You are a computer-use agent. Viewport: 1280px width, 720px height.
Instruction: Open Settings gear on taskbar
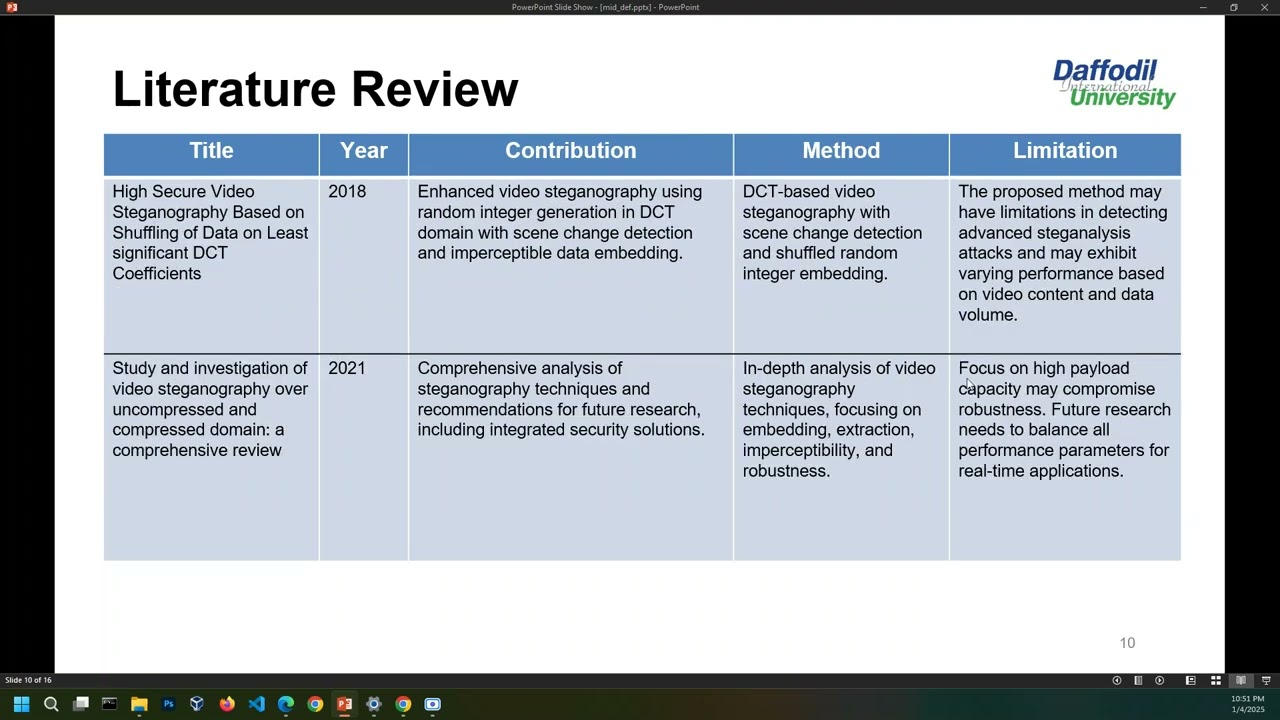(x=373, y=704)
